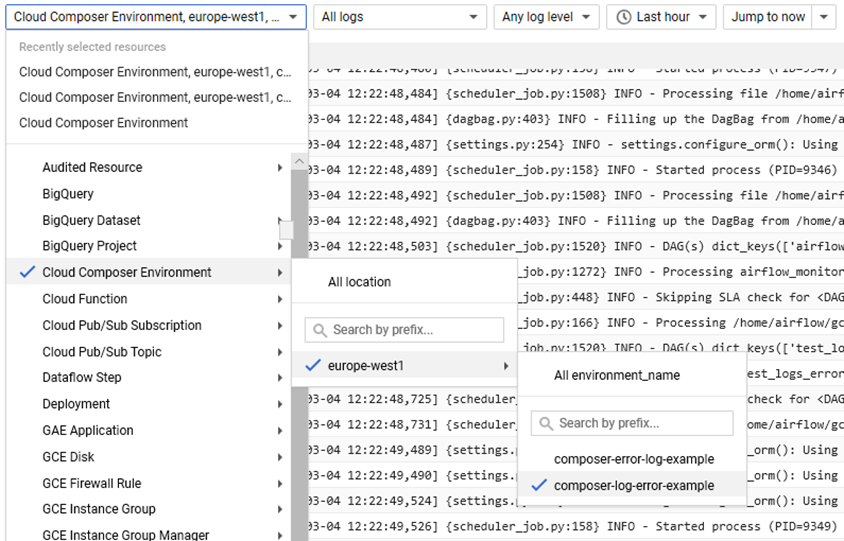Select first recent Cloud Composer Environment, europe-west1 entry
The image size is (844, 541).
click(155, 72)
